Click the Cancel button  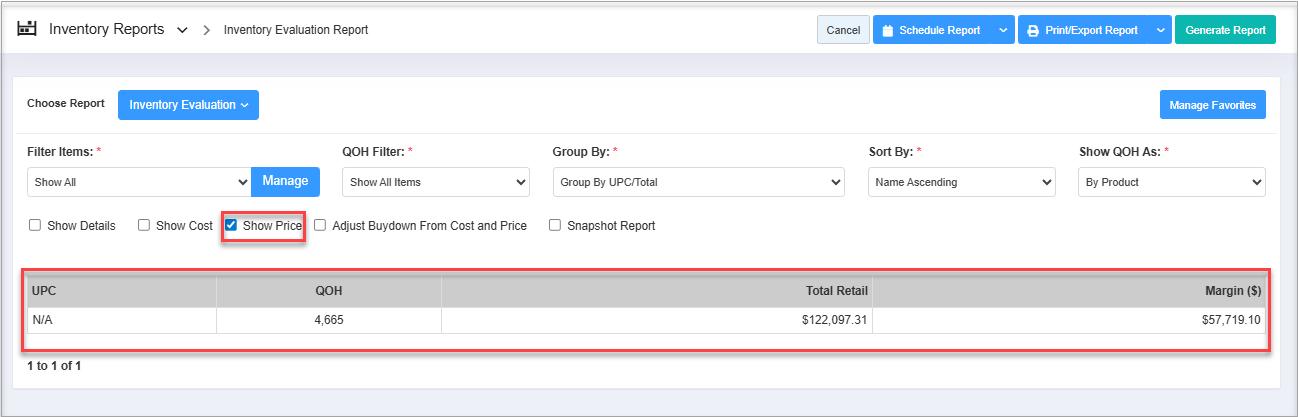click(843, 30)
